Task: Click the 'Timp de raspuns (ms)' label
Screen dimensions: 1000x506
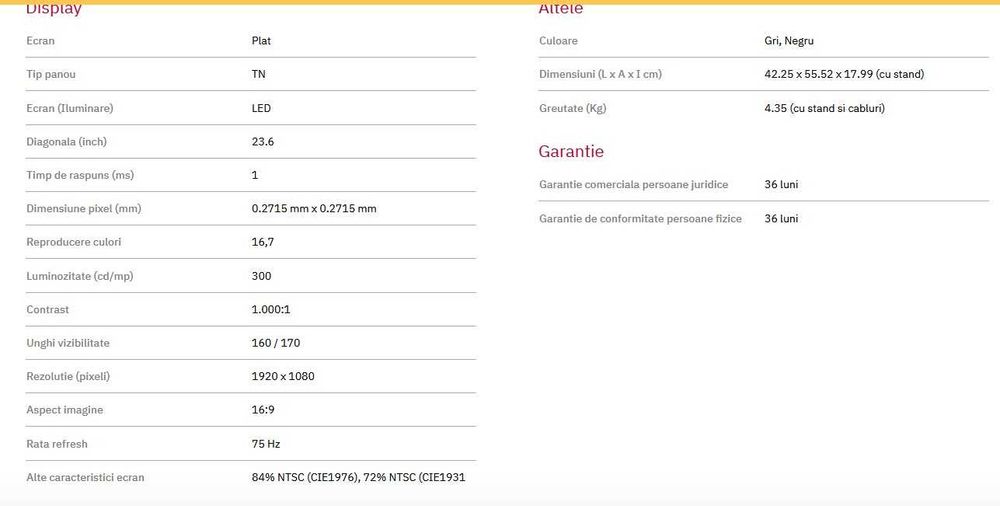Action: pyautogui.click(x=80, y=175)
